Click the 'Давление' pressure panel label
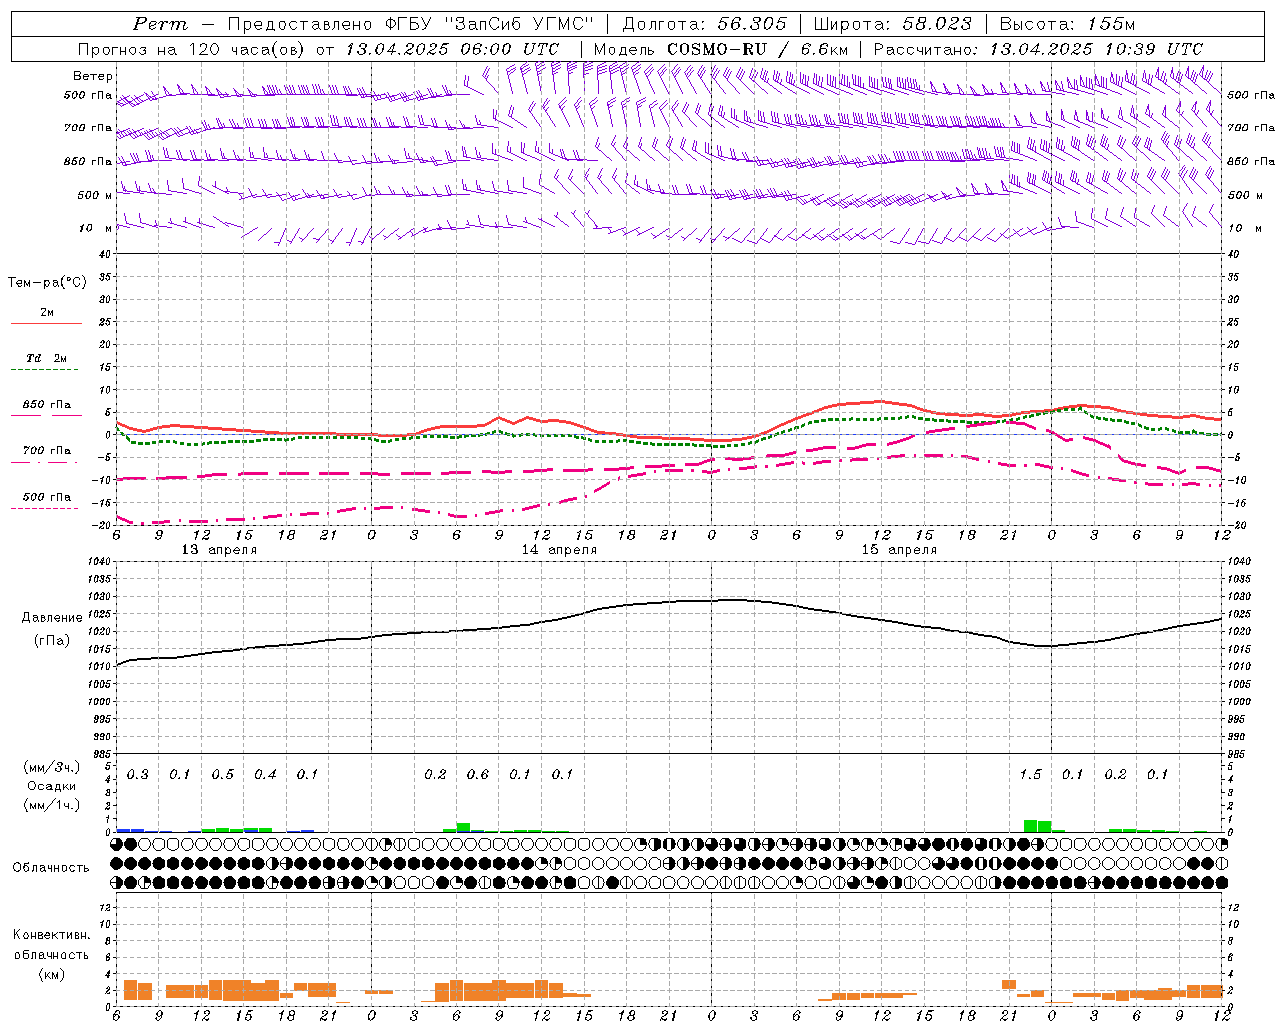This screenshot has height=1024, width=1280. (x=52, y=618)
